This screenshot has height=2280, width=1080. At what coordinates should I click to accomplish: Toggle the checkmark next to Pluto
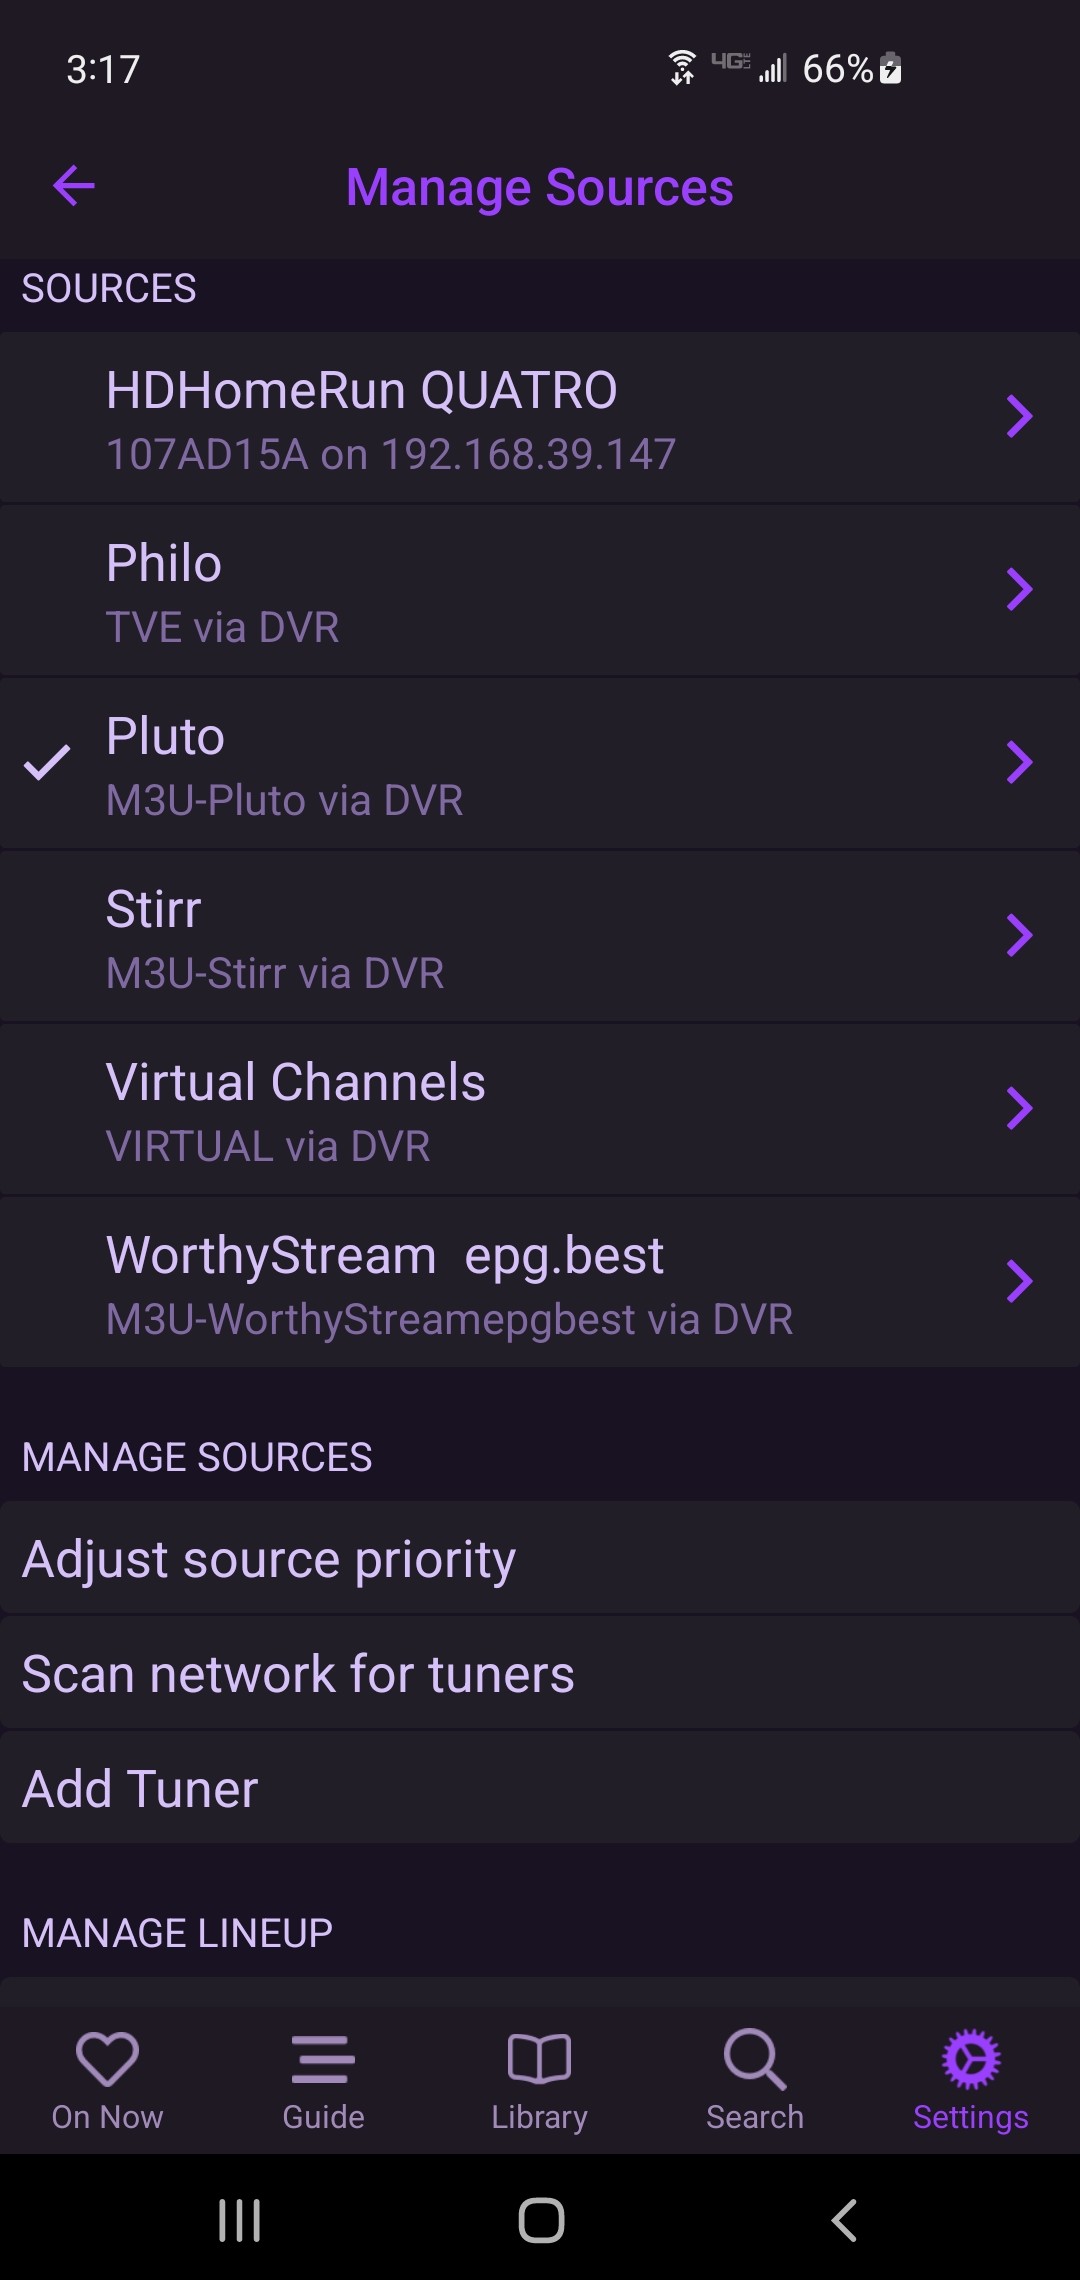47,763
